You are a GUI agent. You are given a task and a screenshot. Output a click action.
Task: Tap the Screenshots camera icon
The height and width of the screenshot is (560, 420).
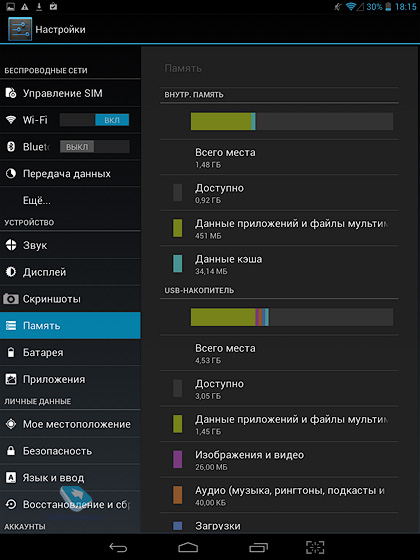[11, 299]
